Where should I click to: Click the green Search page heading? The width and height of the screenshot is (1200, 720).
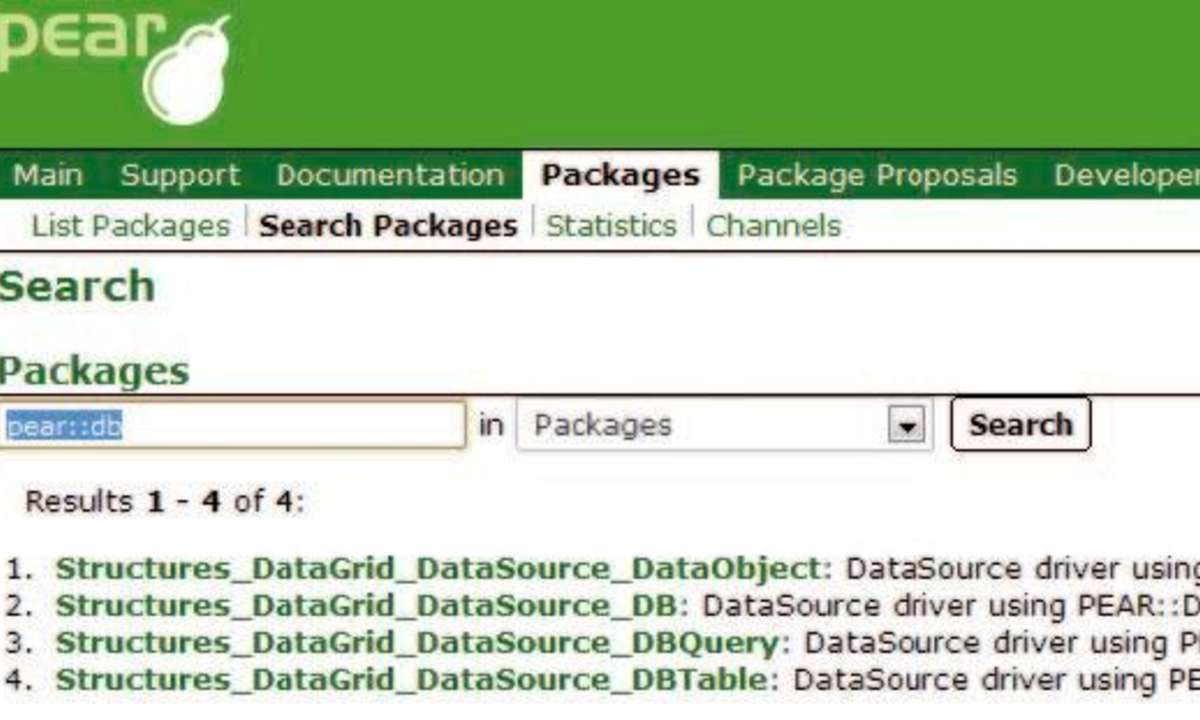[77, 287]
